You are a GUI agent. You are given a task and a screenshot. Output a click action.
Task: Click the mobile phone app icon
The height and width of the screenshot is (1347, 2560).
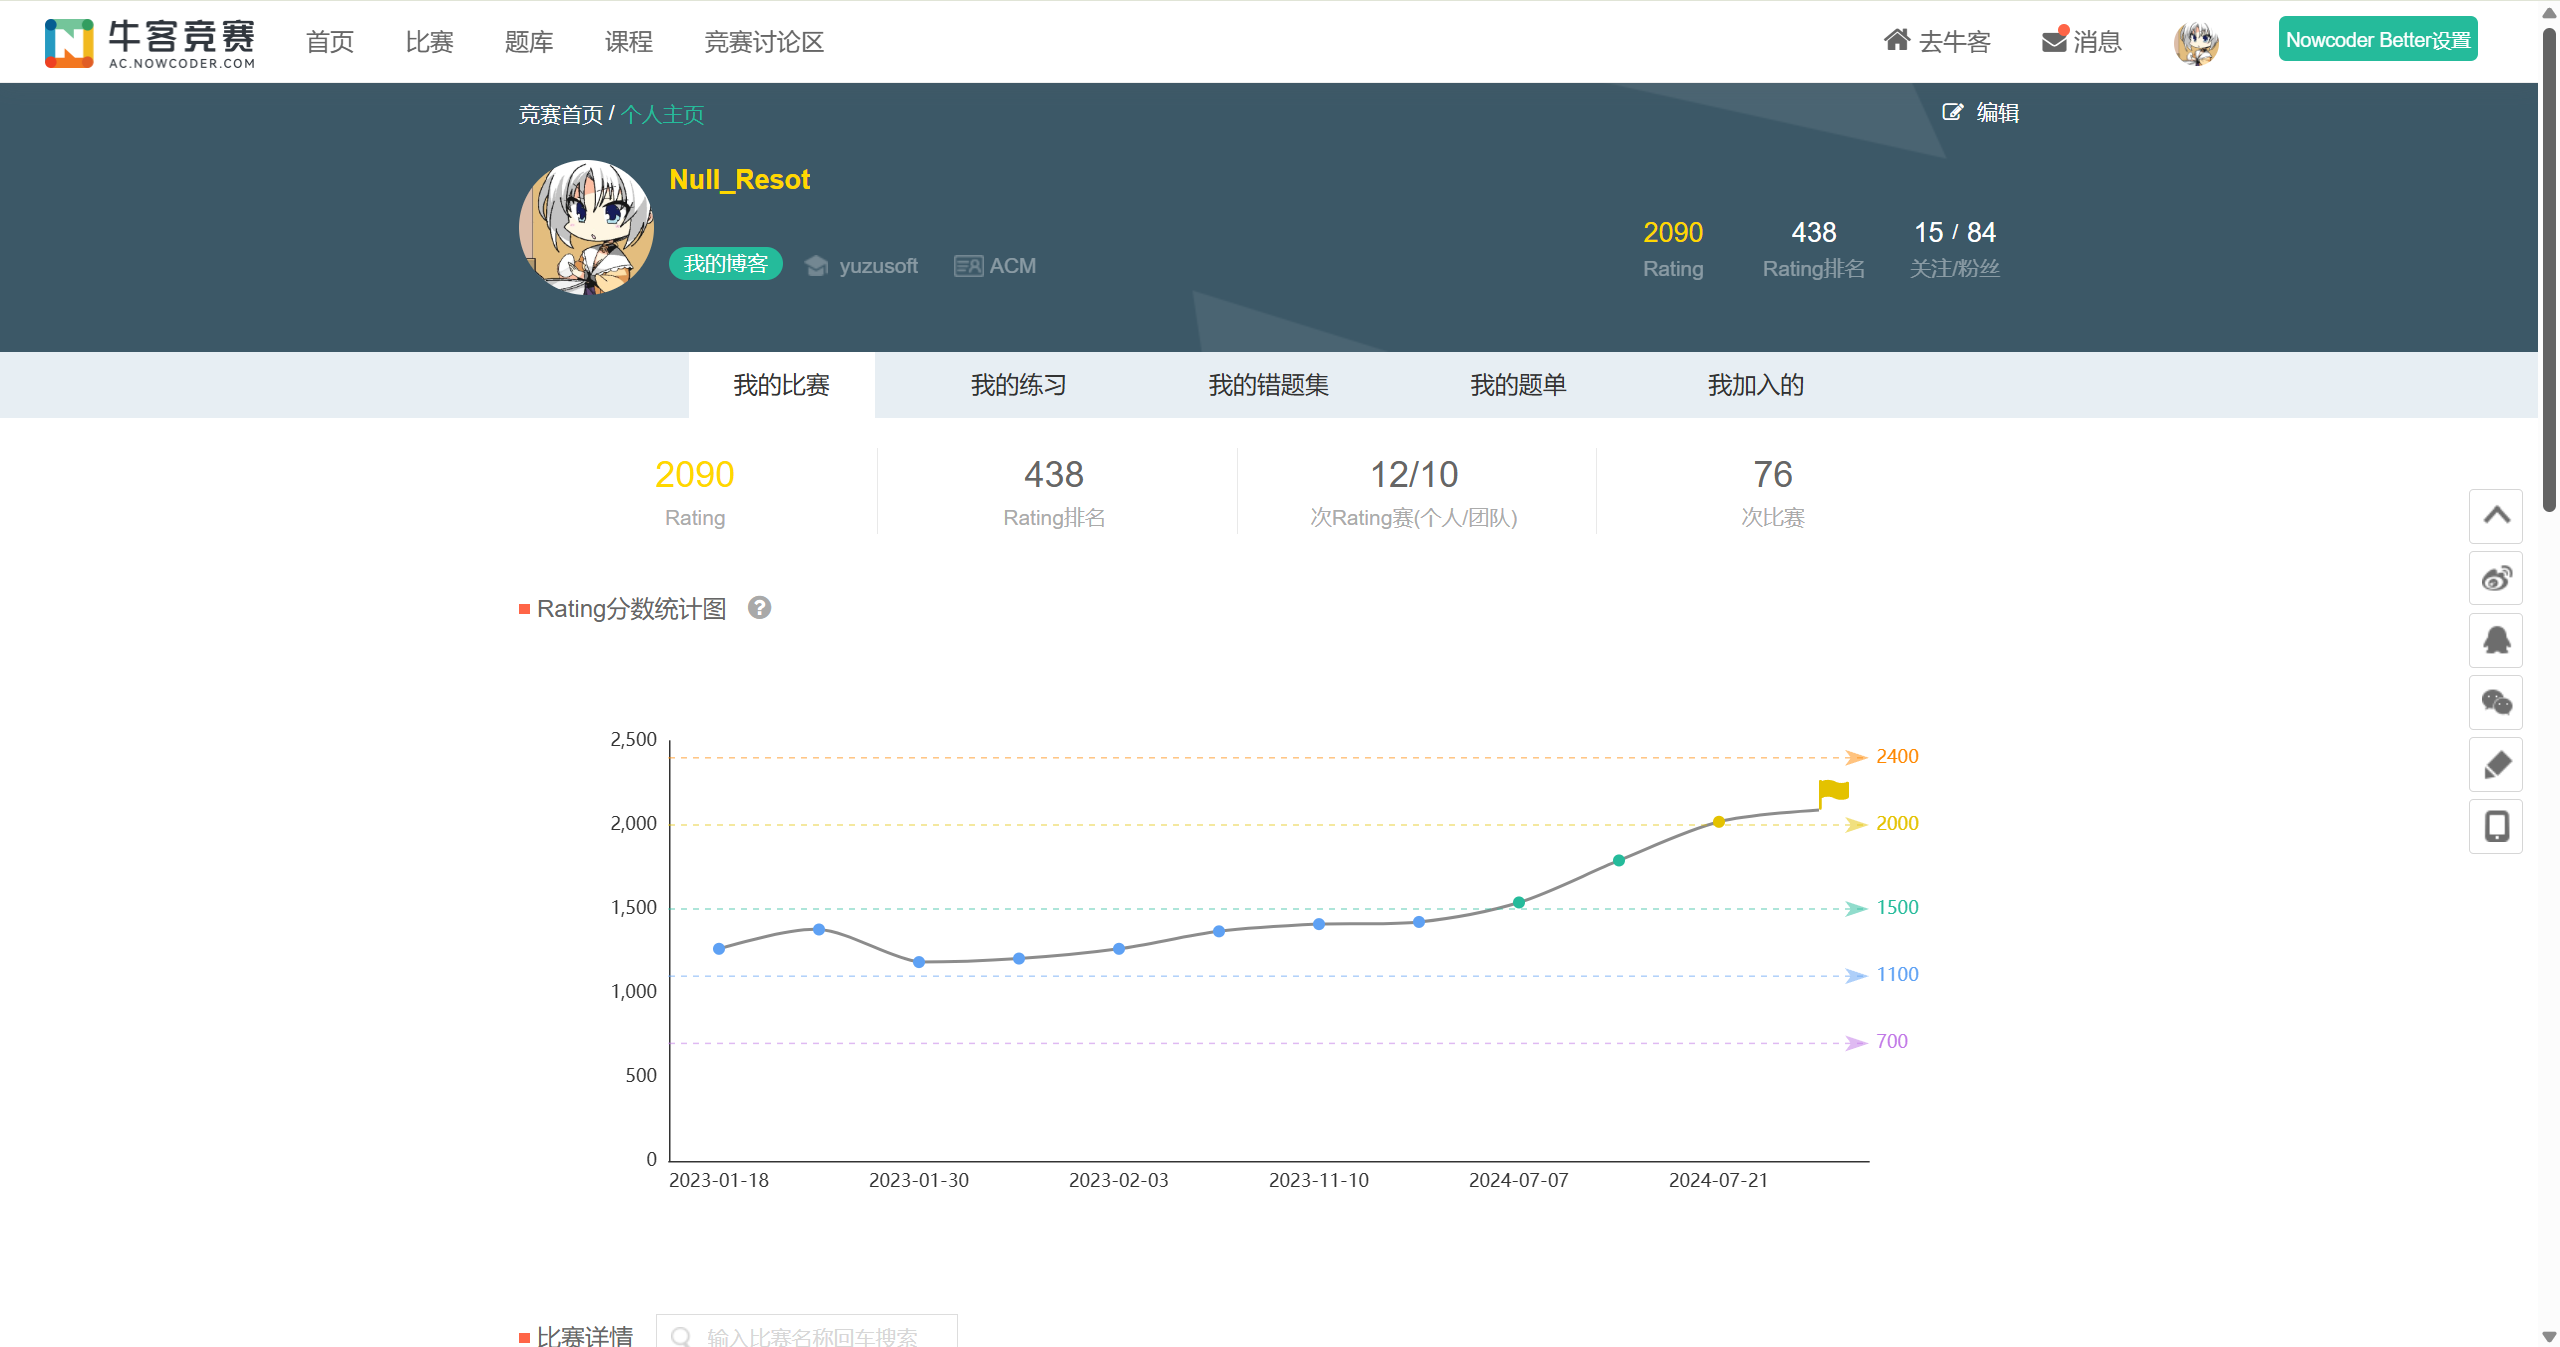pyautogui.click(x=2496, y=827)
